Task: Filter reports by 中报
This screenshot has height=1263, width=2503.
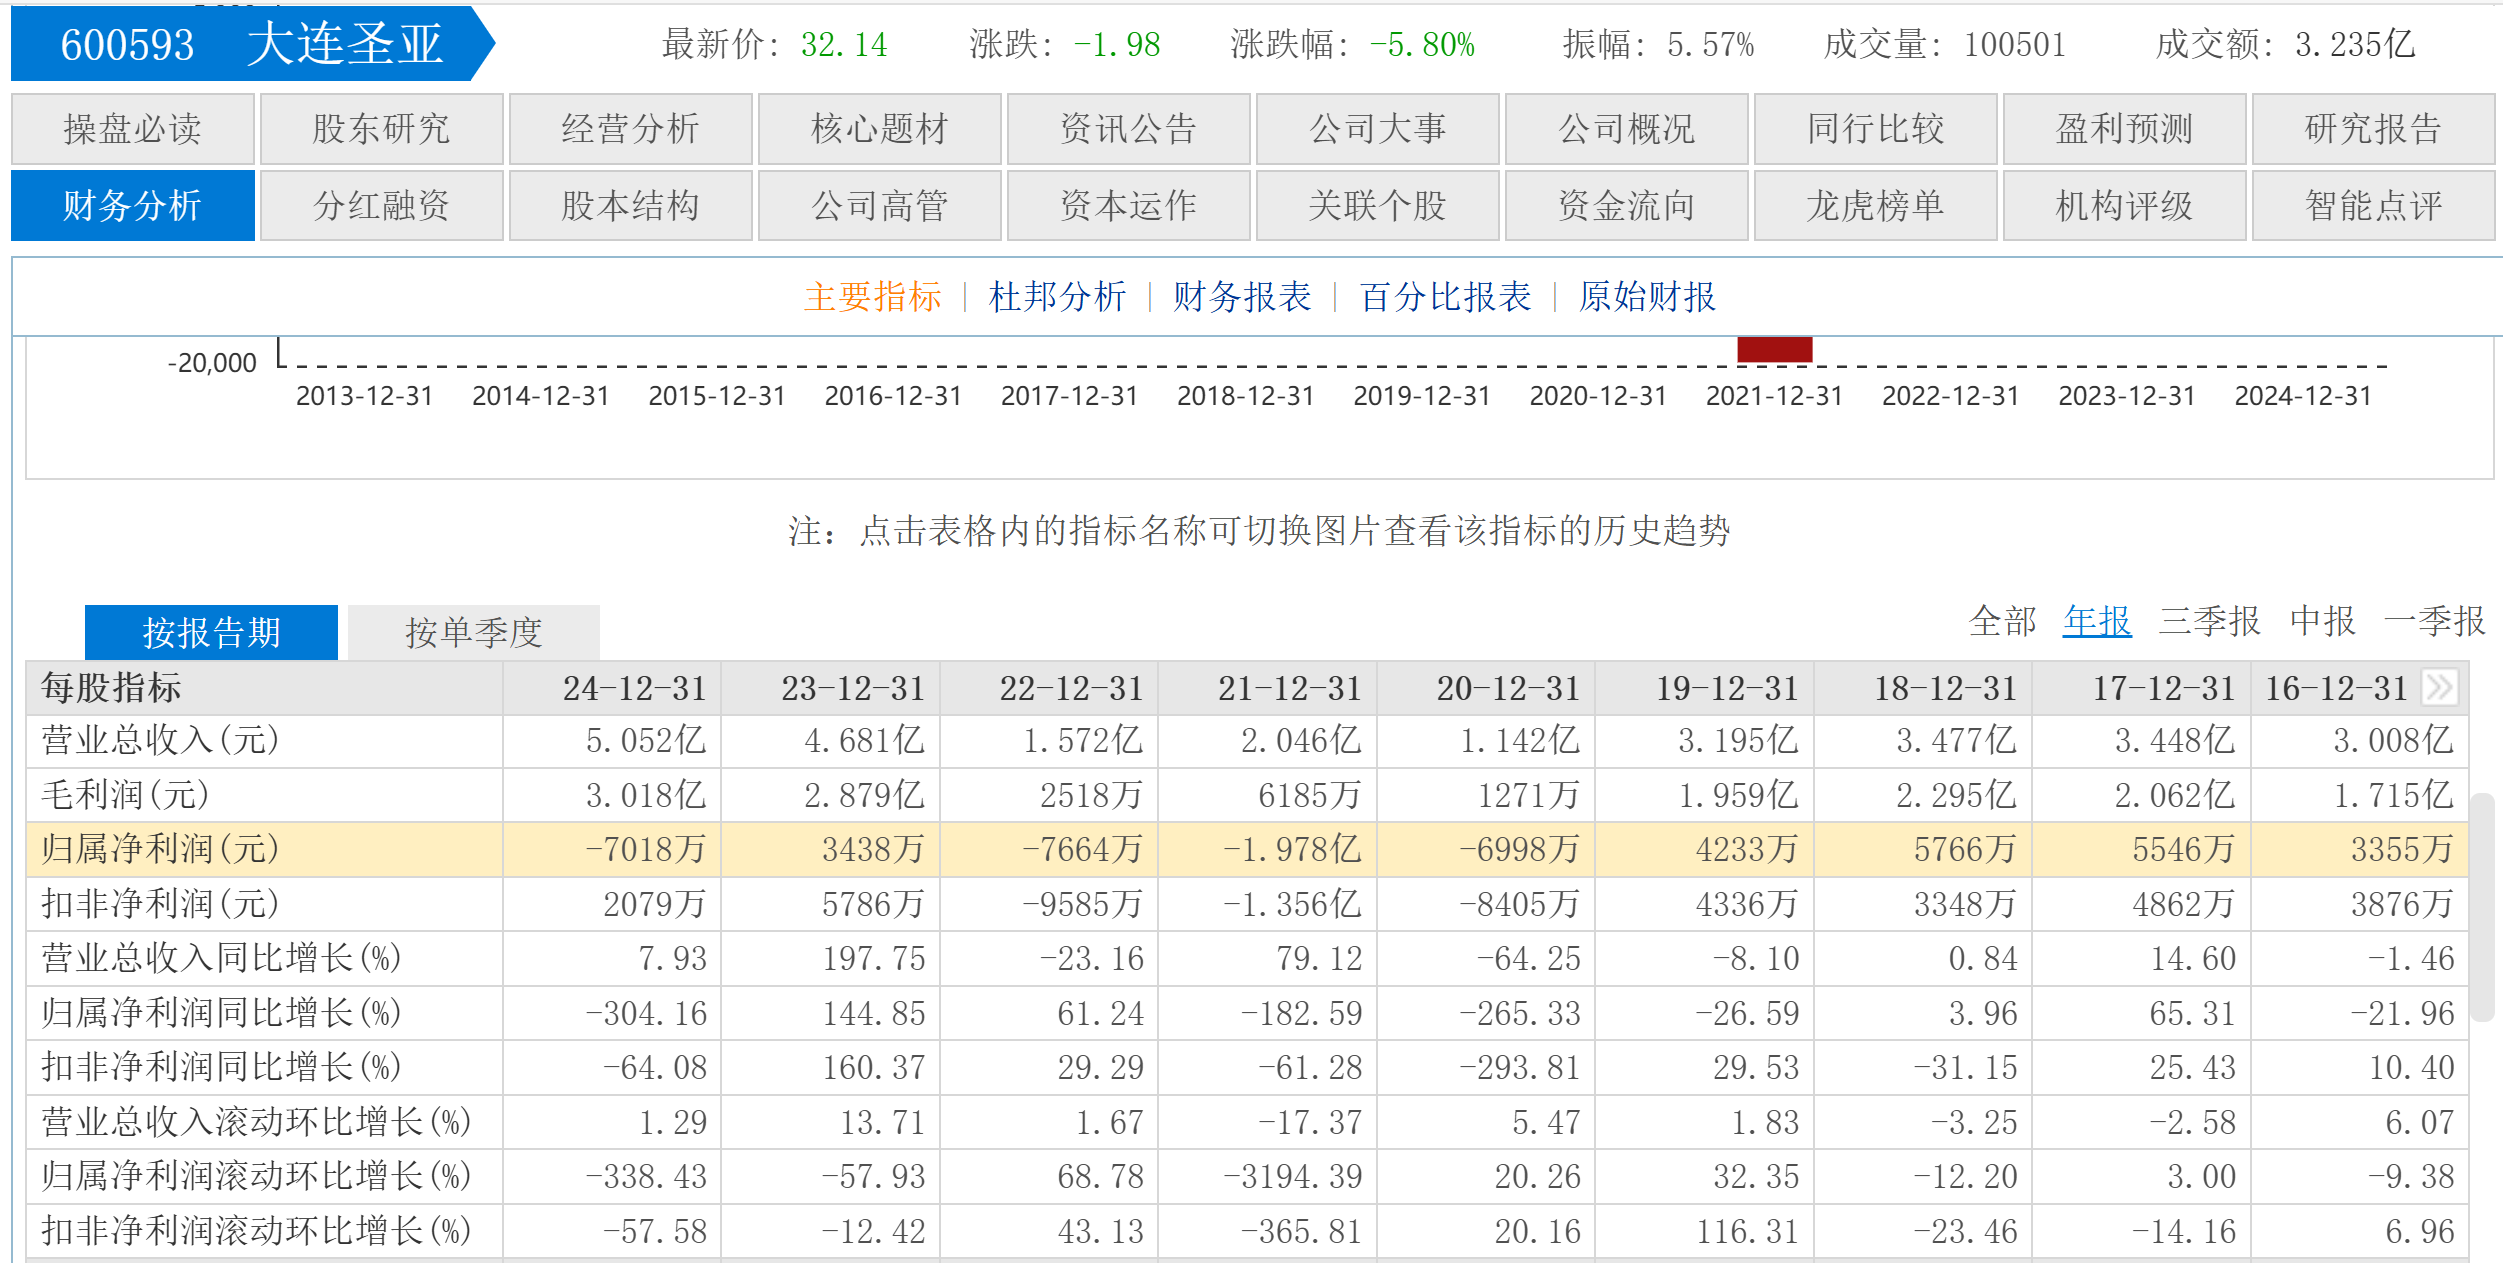Action: point(2322,621)
